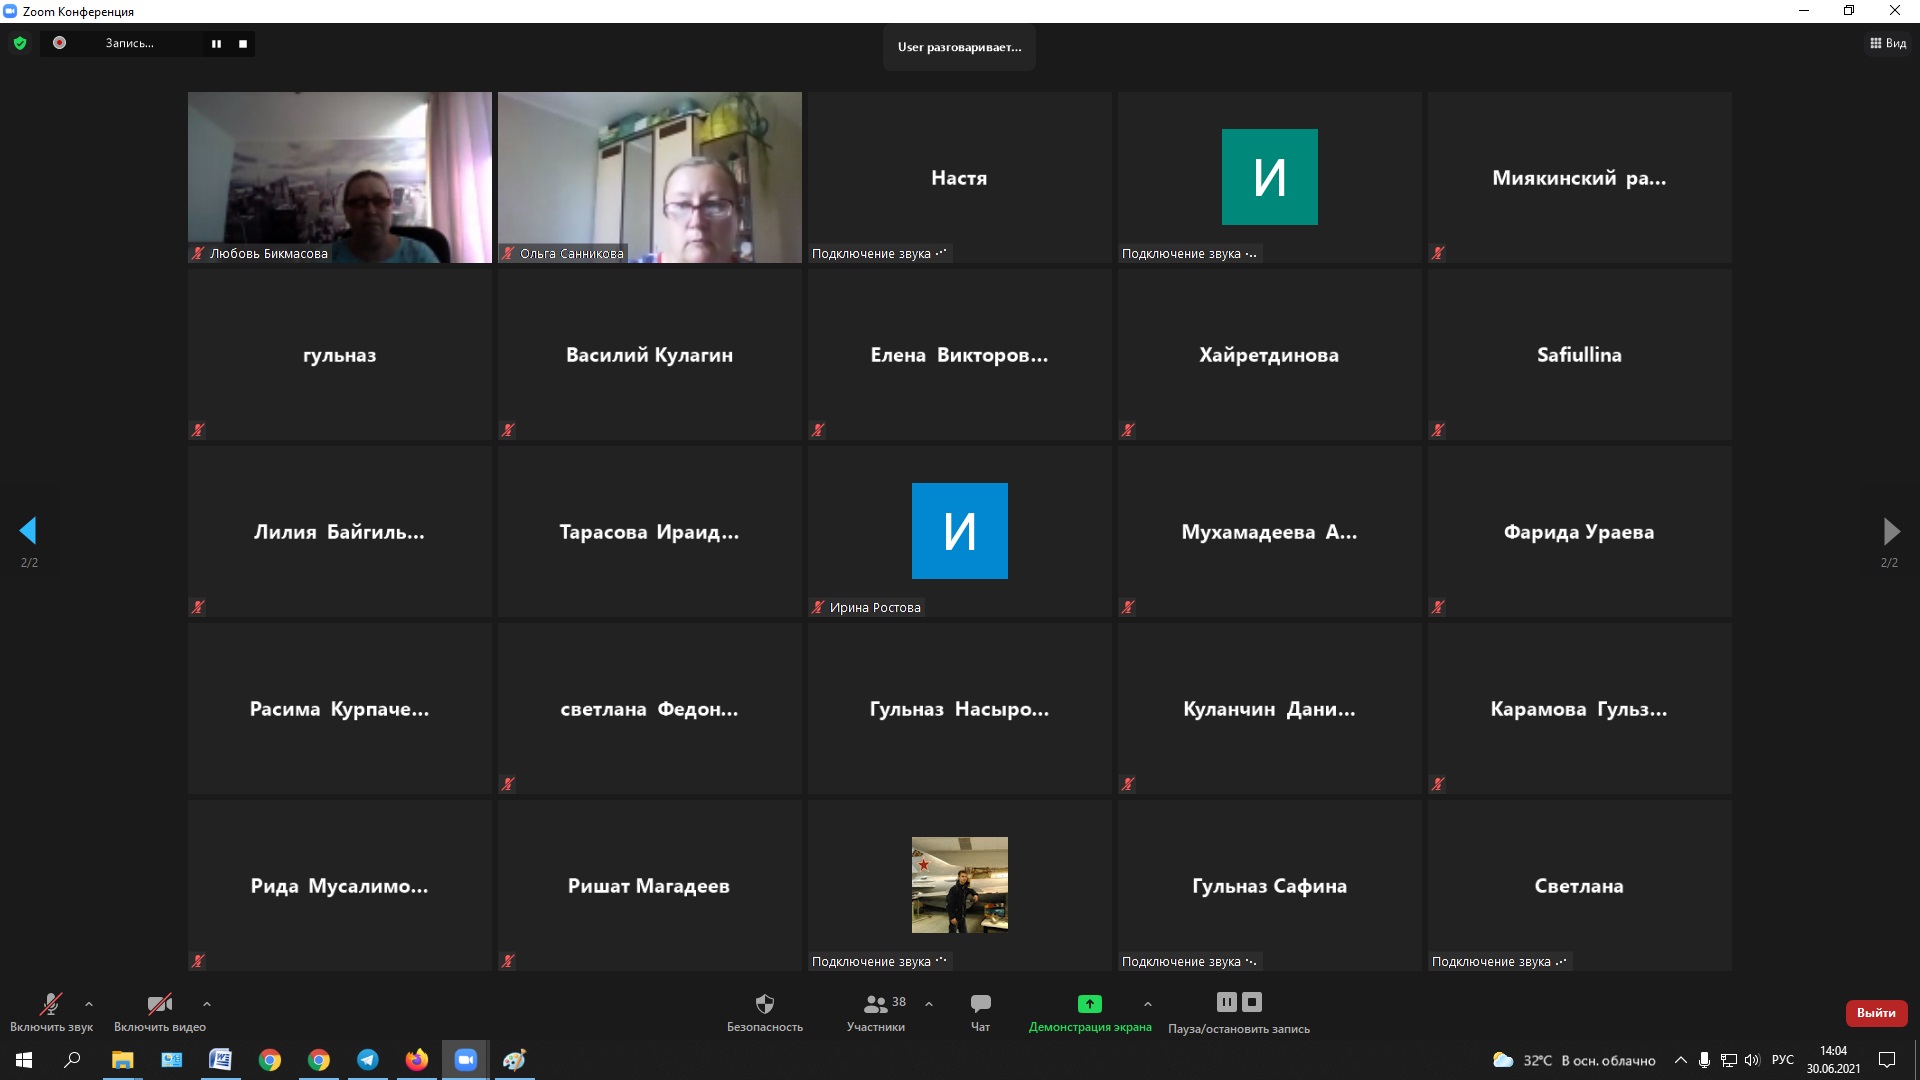This screenshot has width=1920, height=1080.
Task: Open the Вид view menu
Action: pyautogui.click(x=1888, y=43)
